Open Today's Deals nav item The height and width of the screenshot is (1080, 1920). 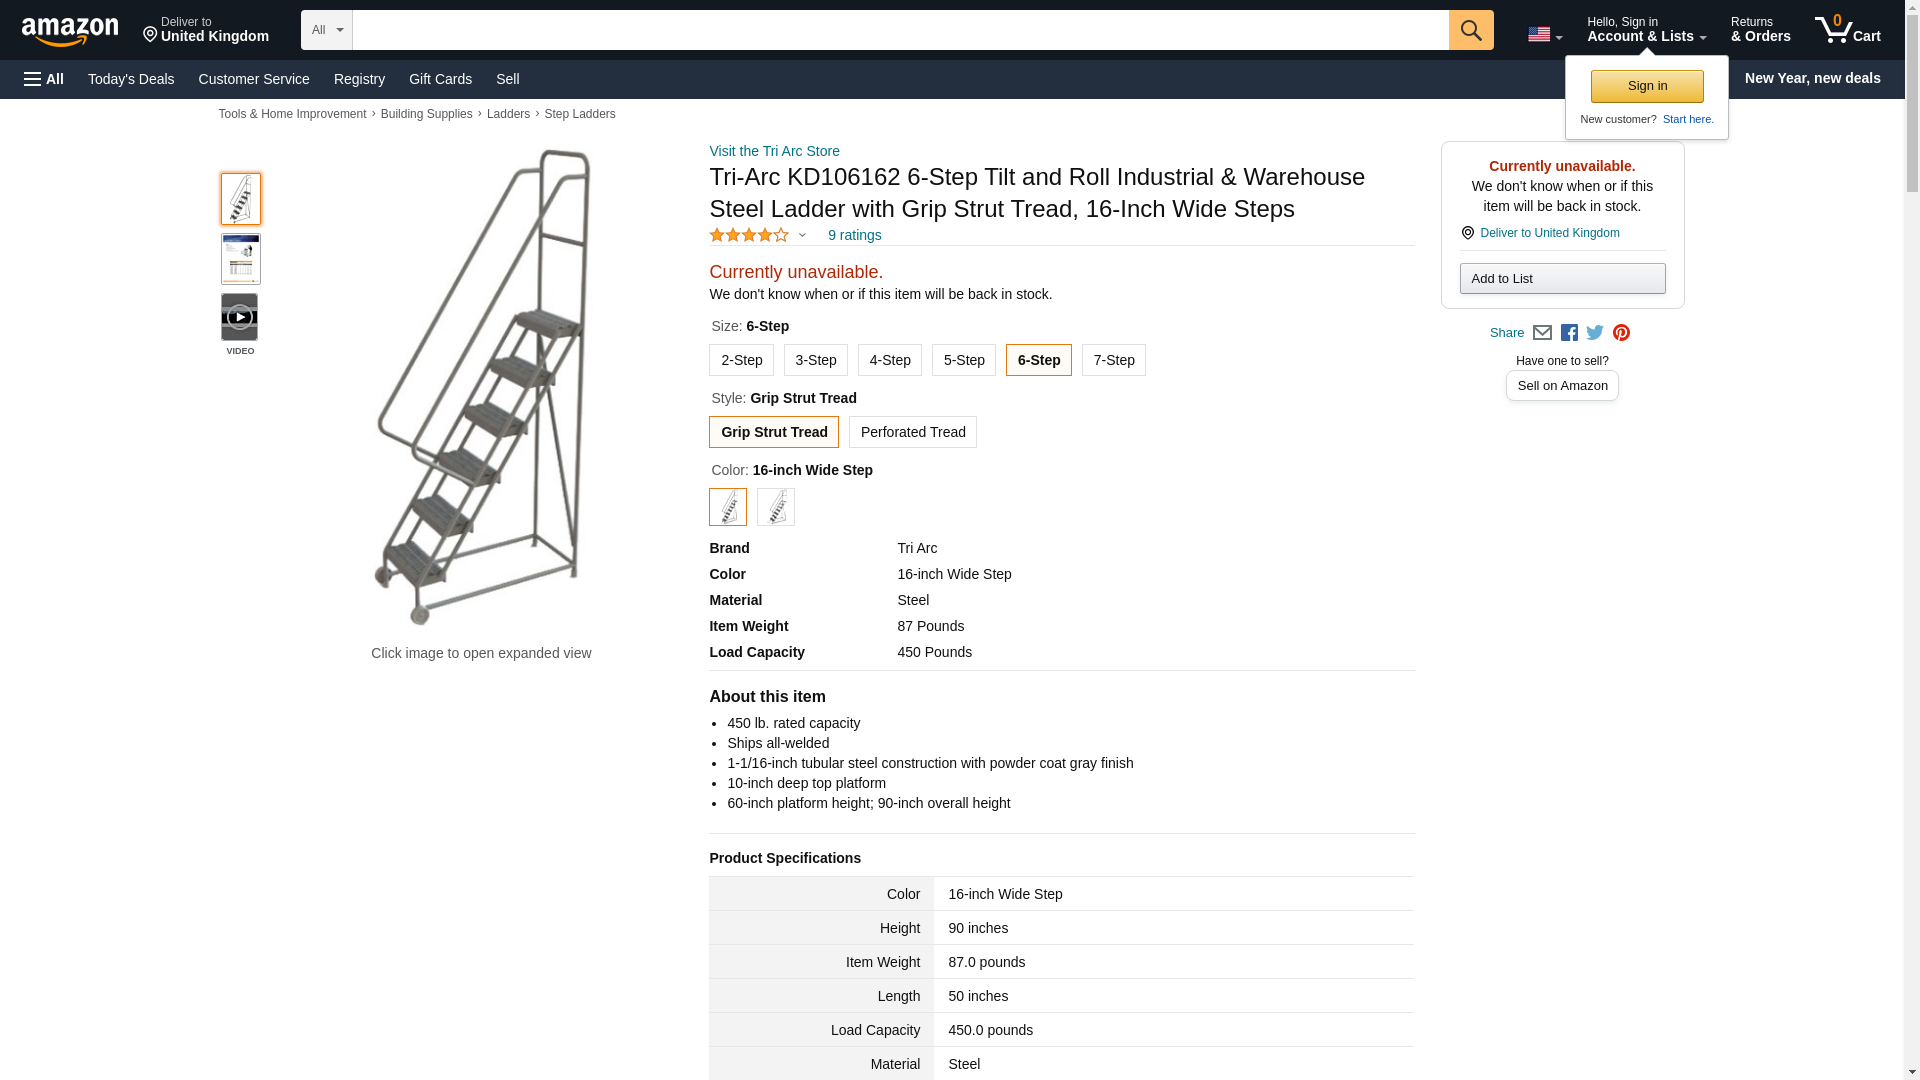coord(131,79)
